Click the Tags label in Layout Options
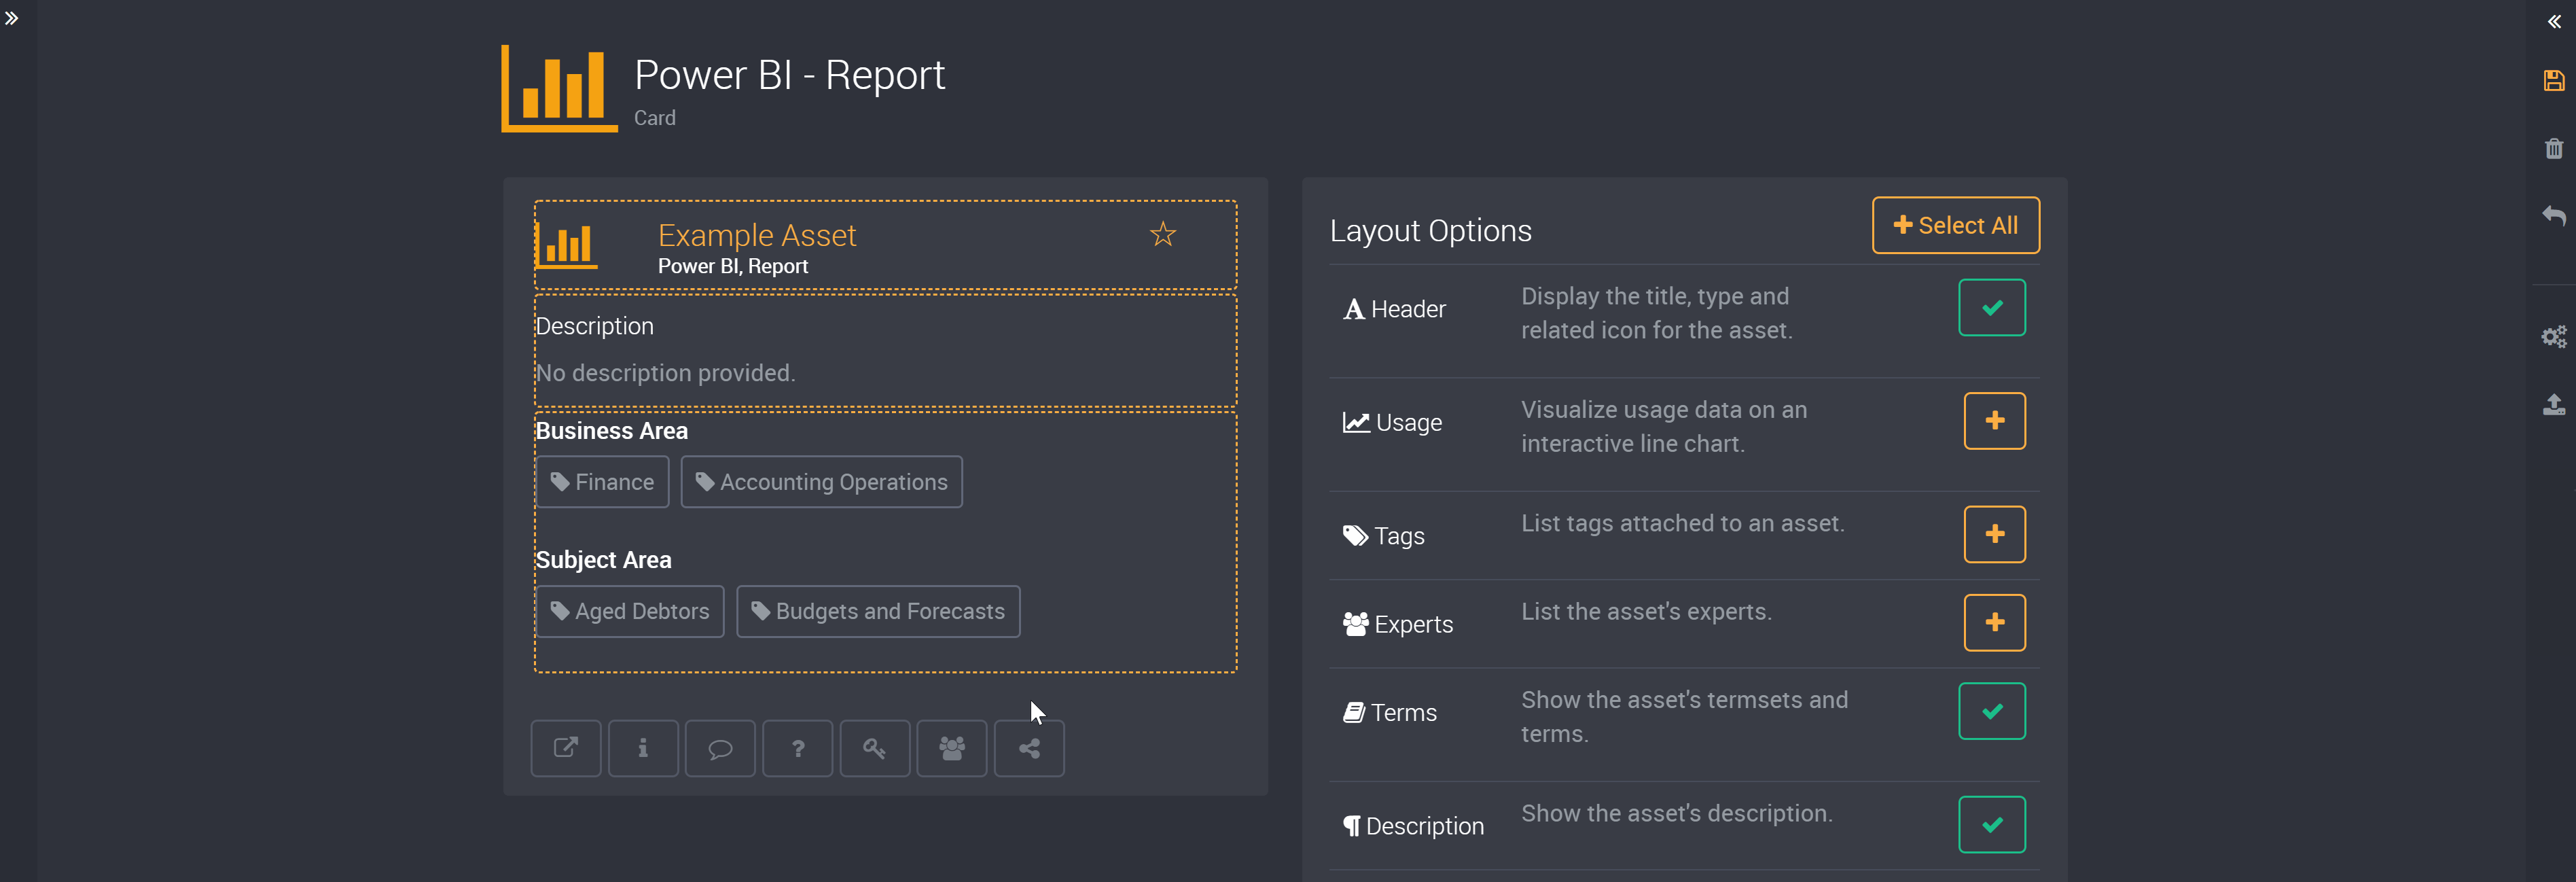The width and height of the screenshot is (2576, 882). (x=1384, y=536)
